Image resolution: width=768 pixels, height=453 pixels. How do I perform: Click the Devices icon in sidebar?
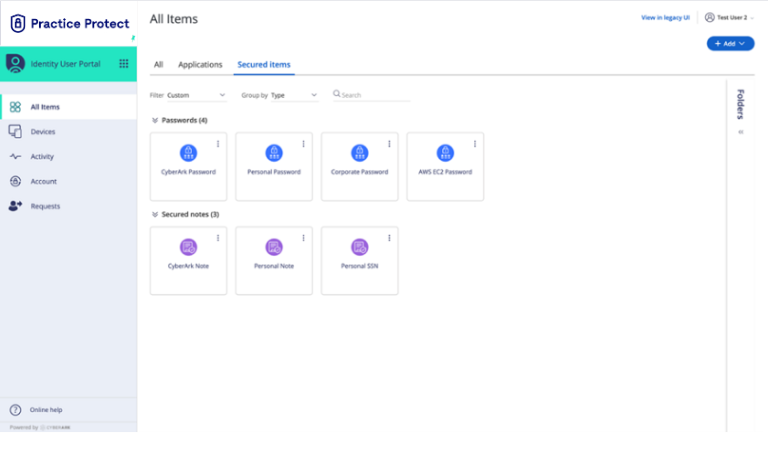[15, 131]
